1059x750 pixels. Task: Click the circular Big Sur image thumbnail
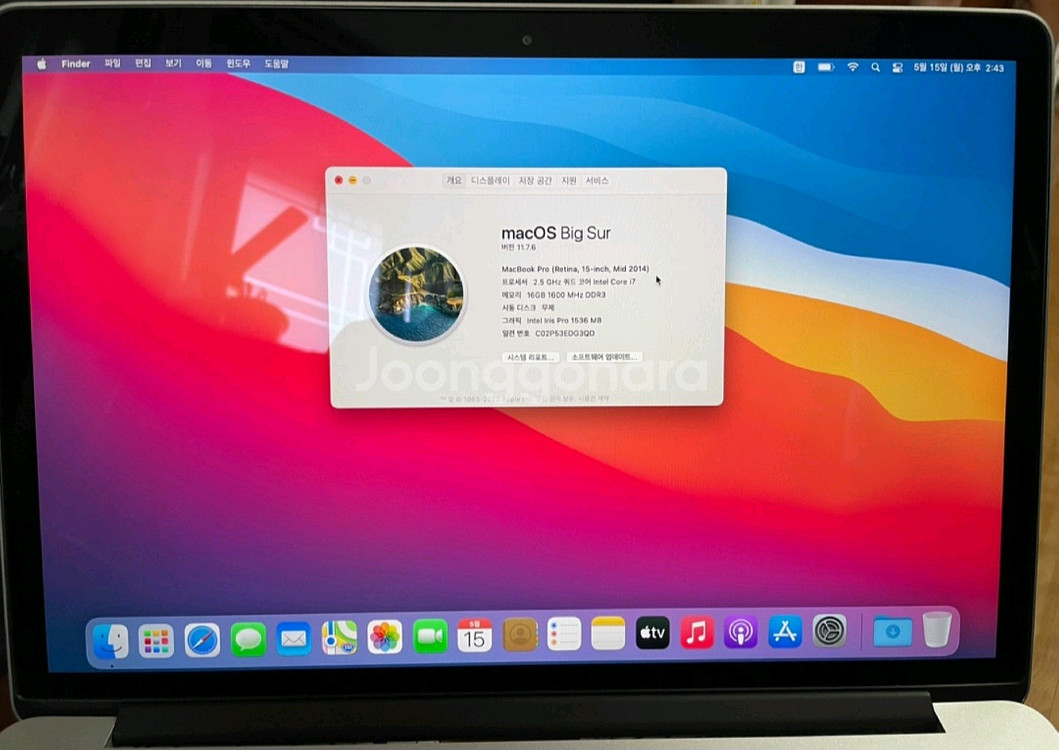click(x=418, y=295)
